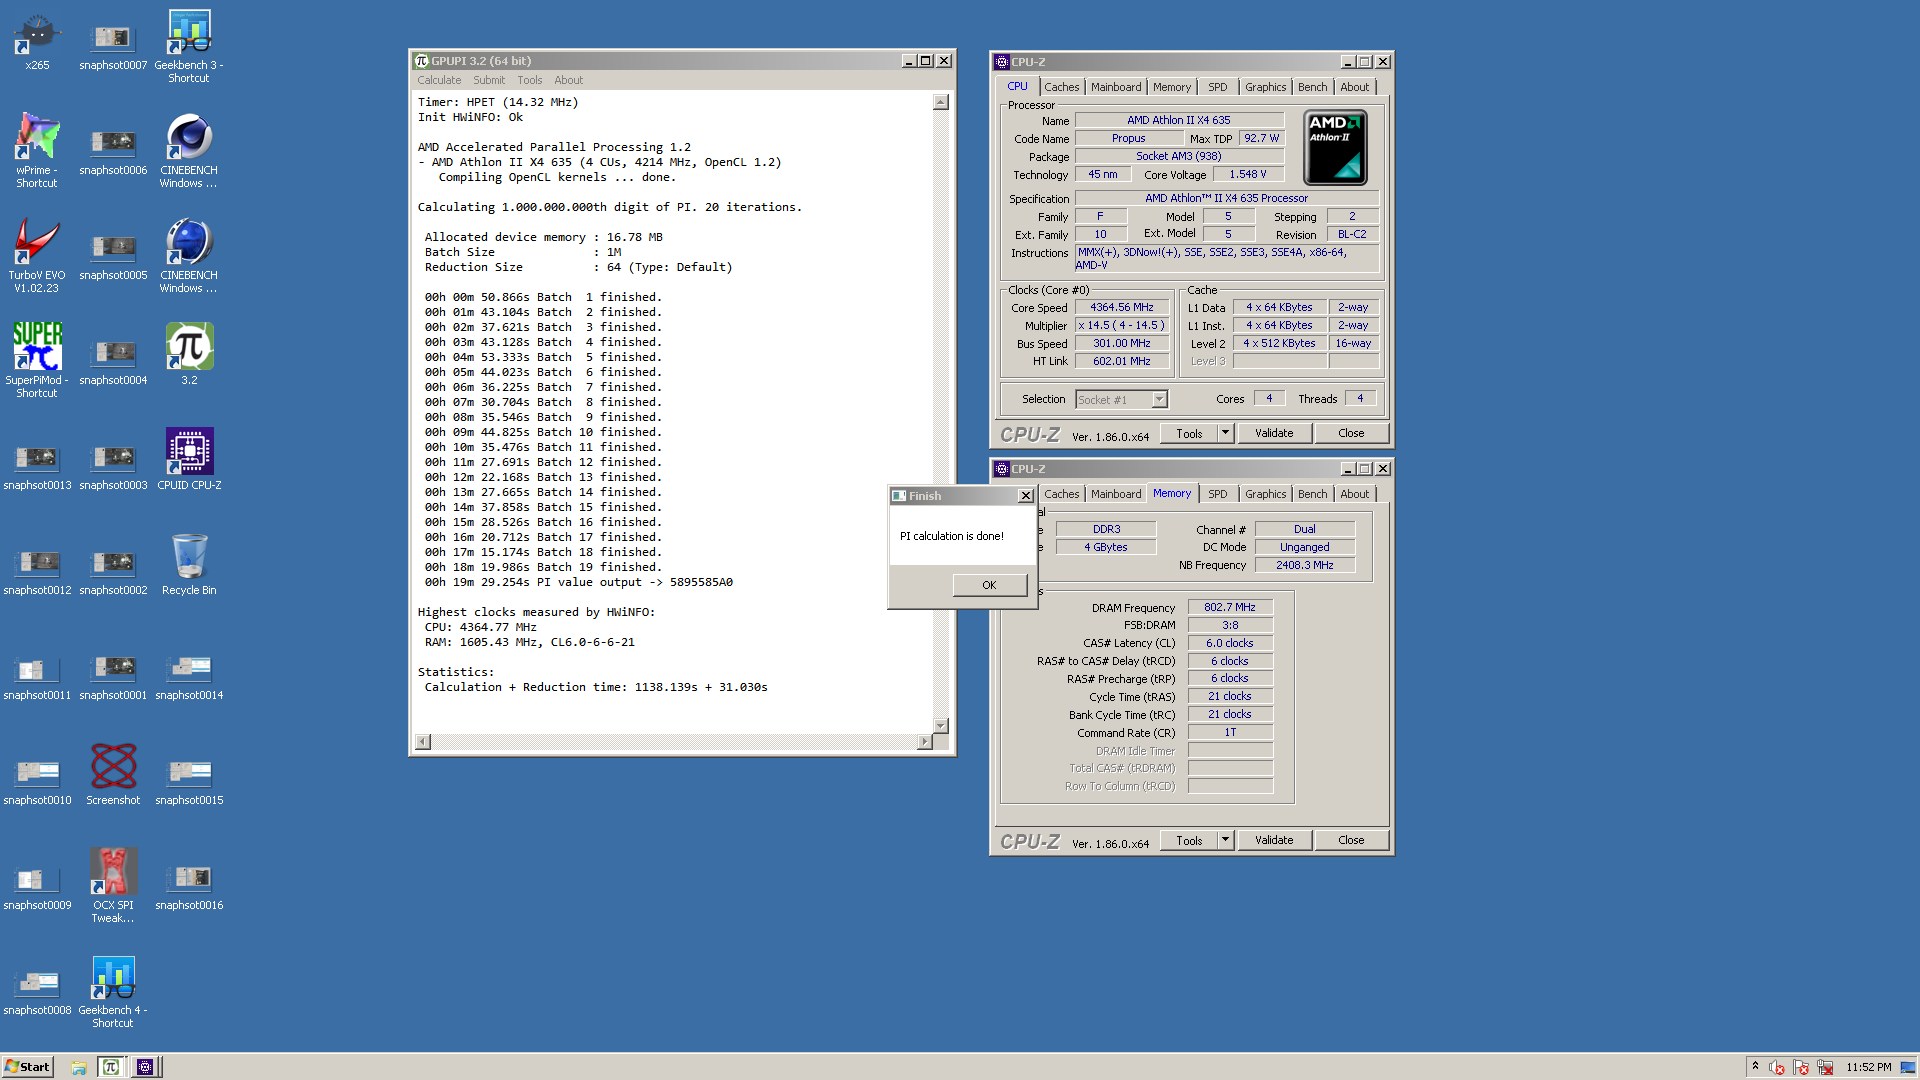Click Validate in top CPU-Z window

click(1274, 433)
